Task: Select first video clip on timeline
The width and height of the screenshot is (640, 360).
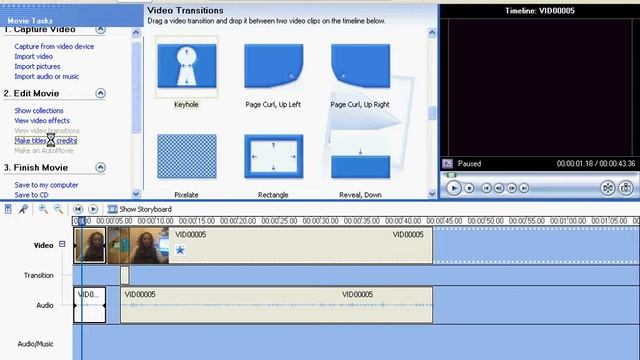Action: [90, 245]
